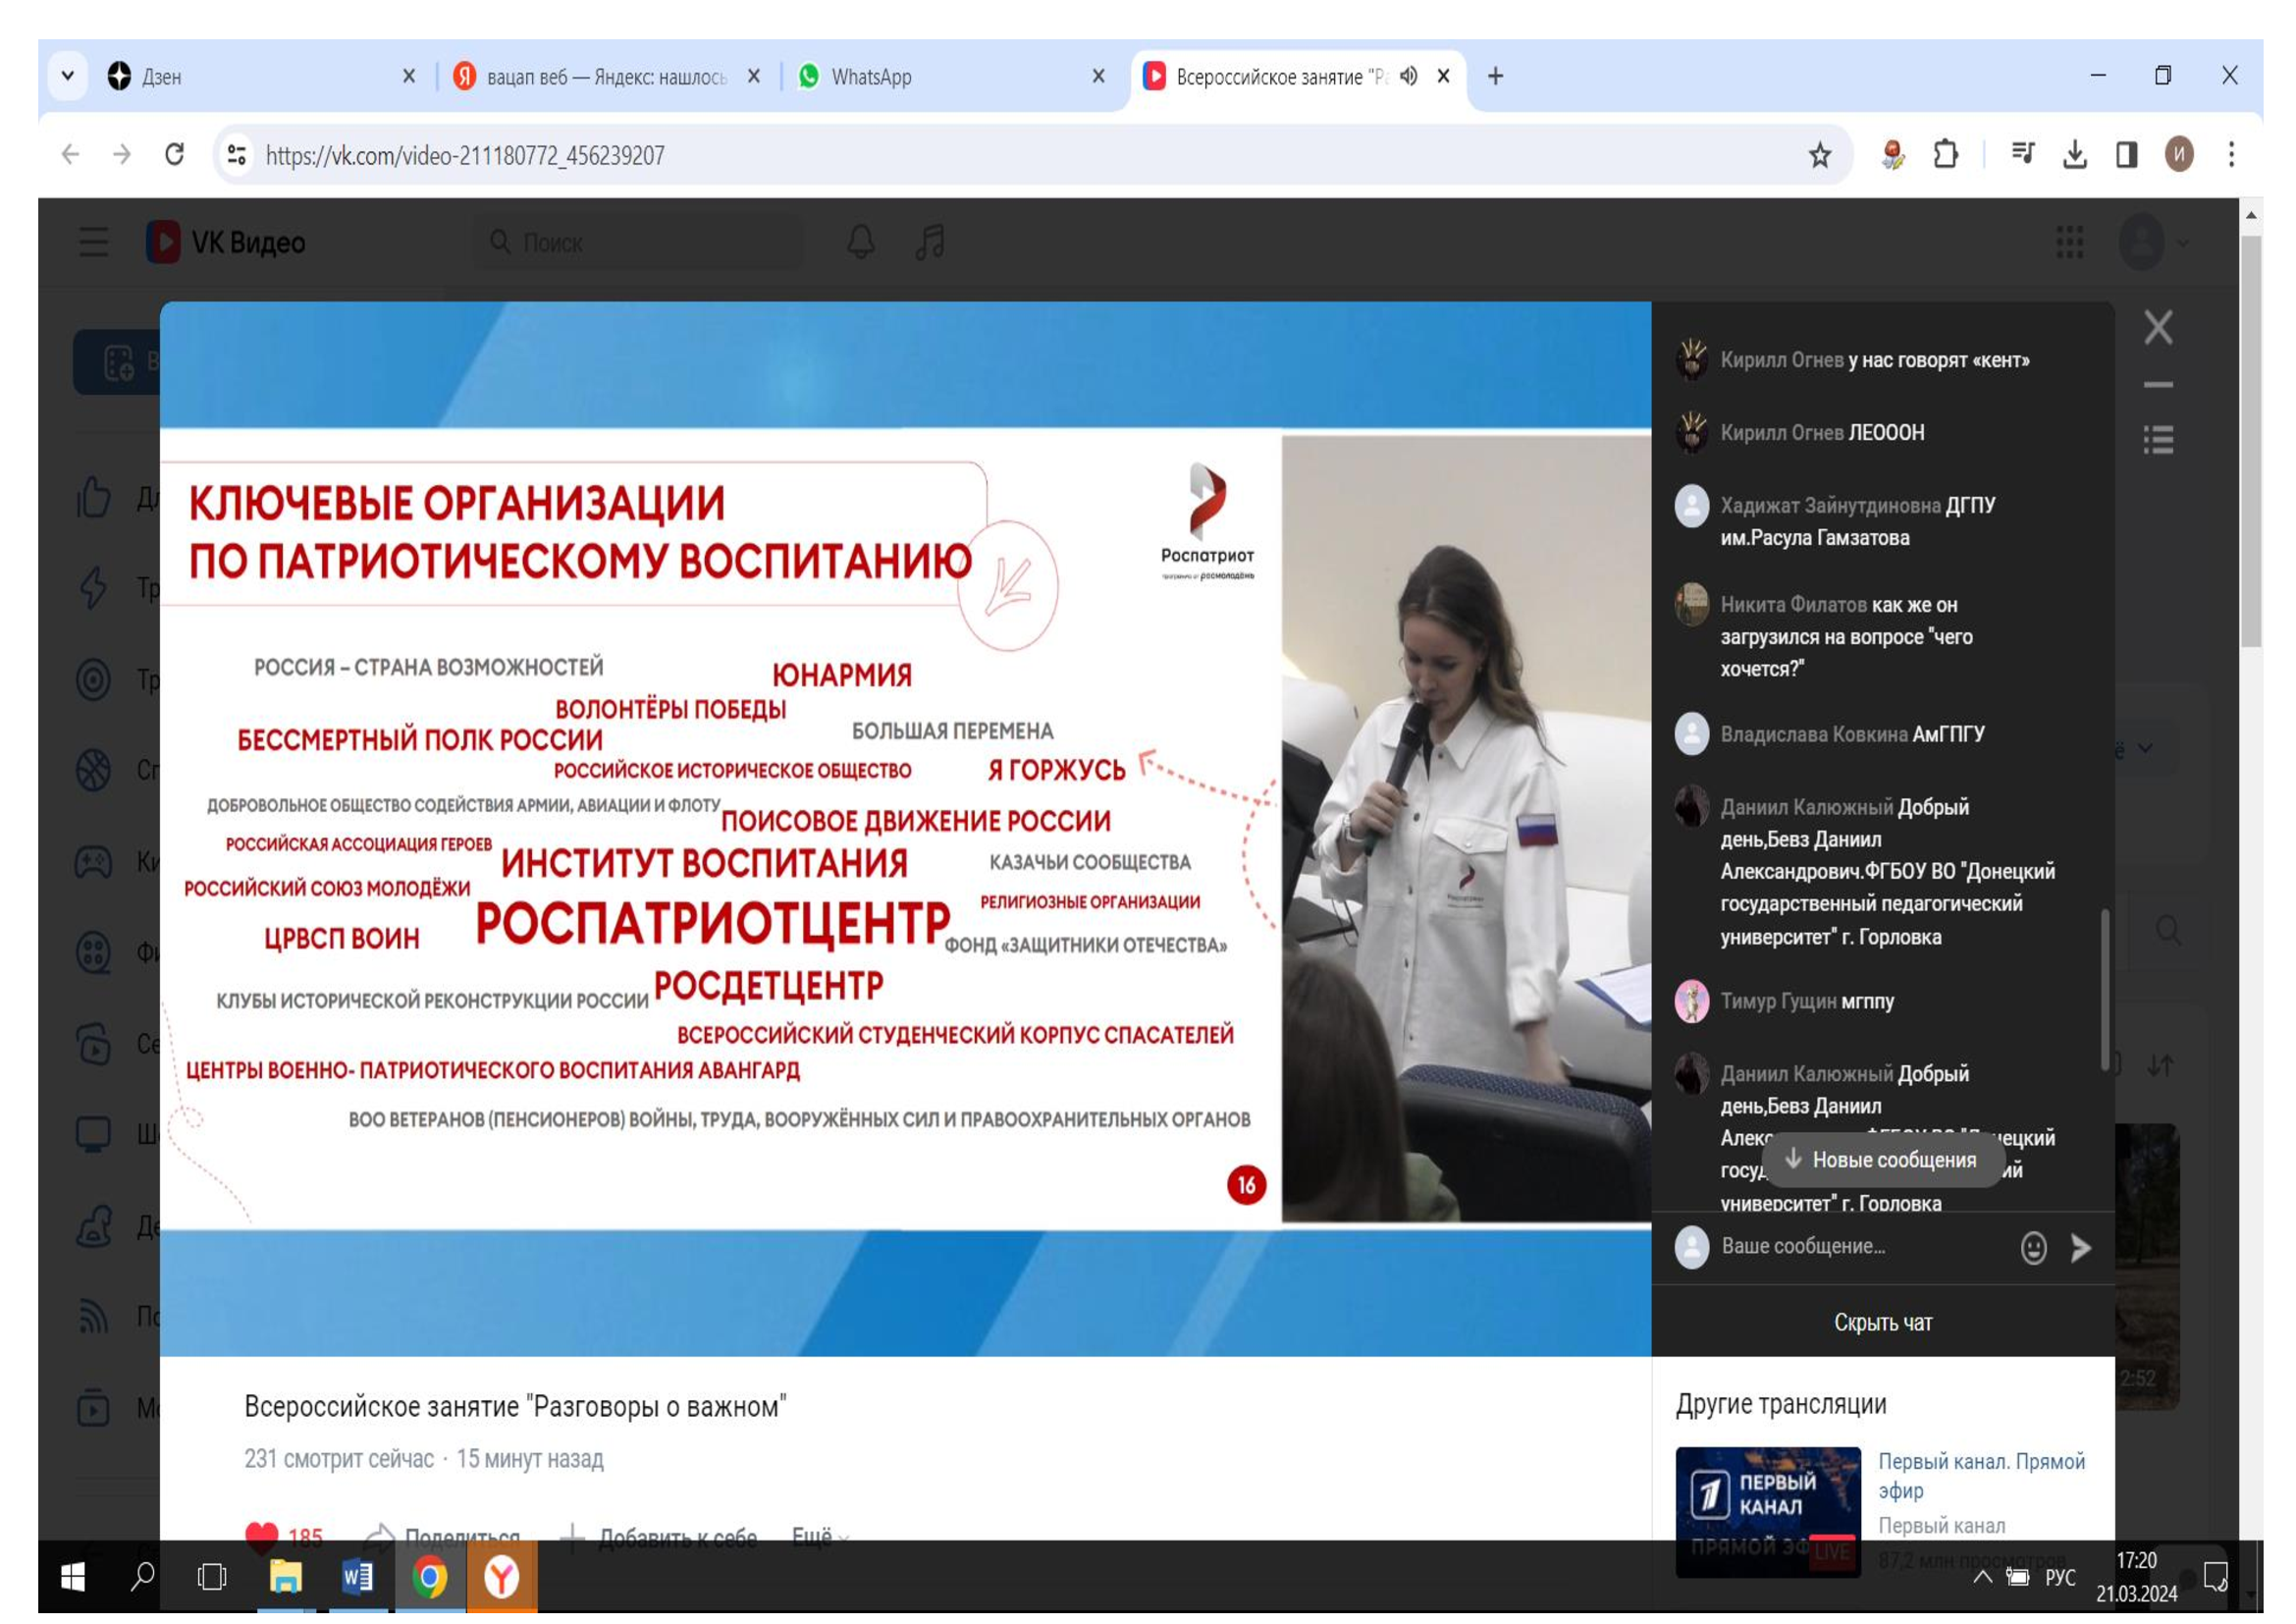Screen dimensions: 2296x1624
Task: Click the Скрыть чат button
Action: pyautogui.click(x=1882, y=1322)
